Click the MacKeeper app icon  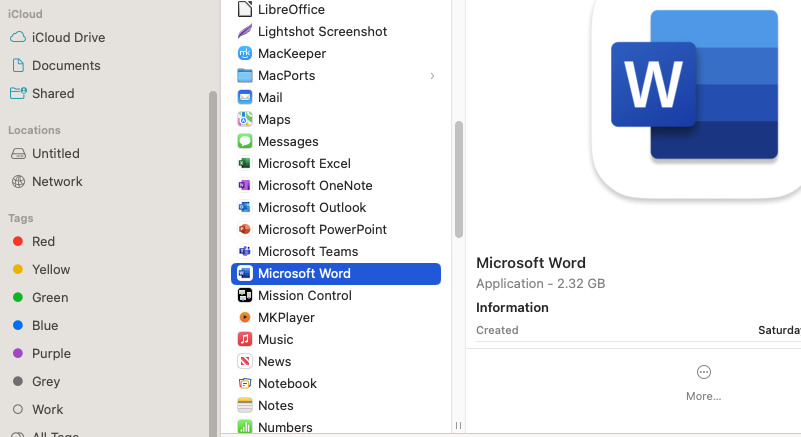click(245, 53)
